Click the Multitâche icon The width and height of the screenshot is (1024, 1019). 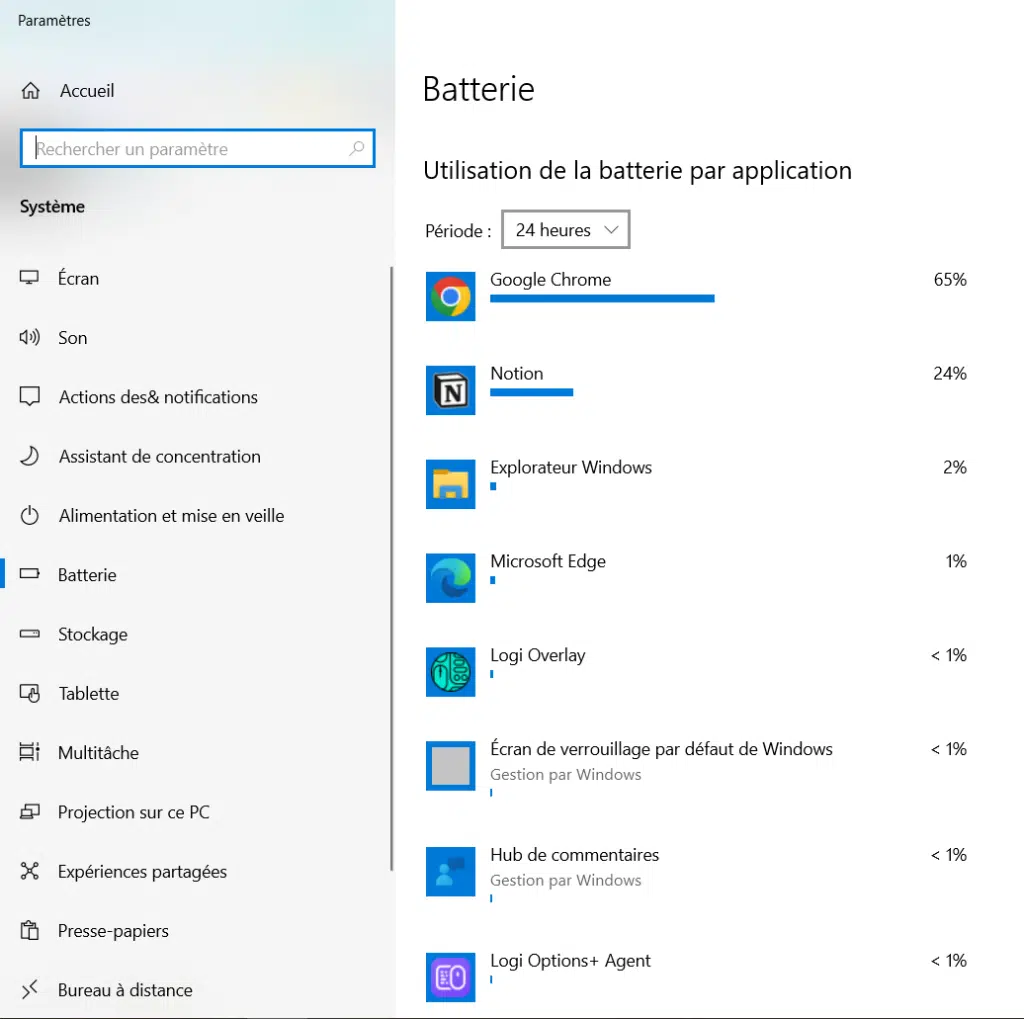click(29, 752)
